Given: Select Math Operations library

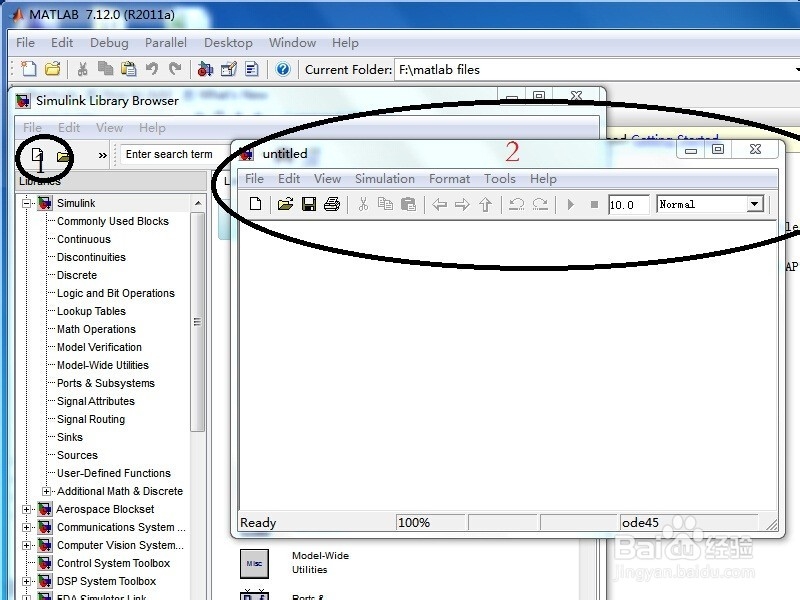Looking at the screenshot, I should [x=96, y=329].
